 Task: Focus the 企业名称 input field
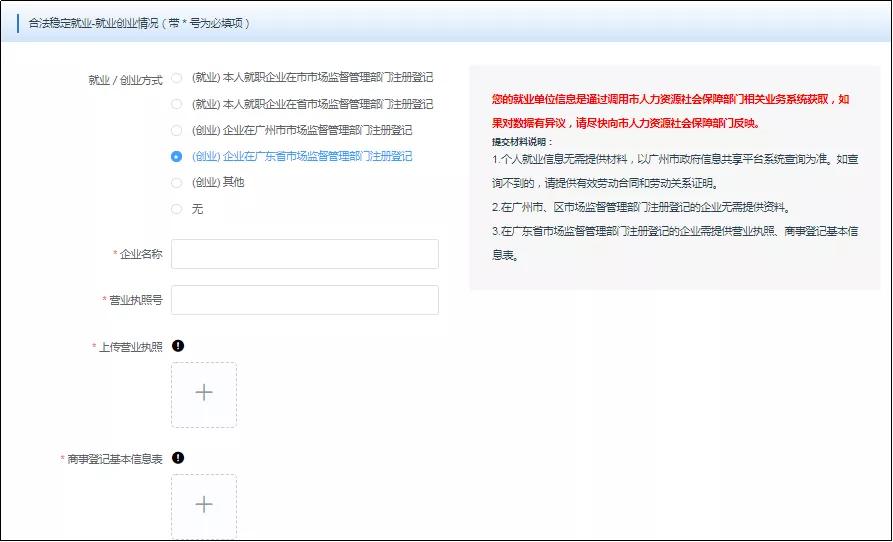click(x=305, y=254)
